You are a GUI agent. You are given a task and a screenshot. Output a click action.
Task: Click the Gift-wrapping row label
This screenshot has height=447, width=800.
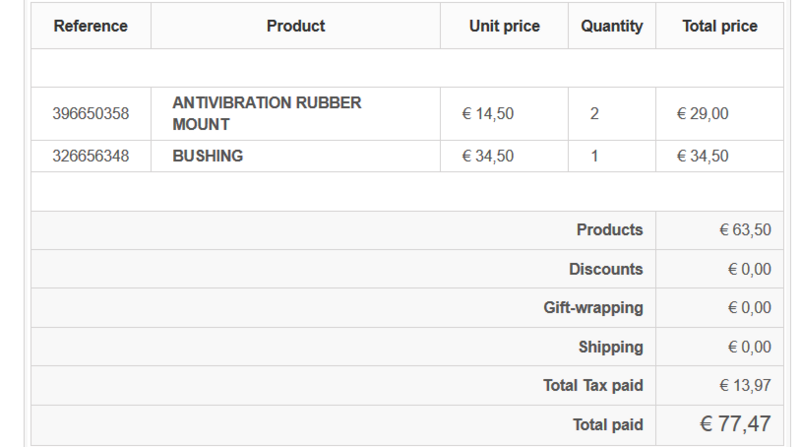pyautogui.click(x=593, y=308)
